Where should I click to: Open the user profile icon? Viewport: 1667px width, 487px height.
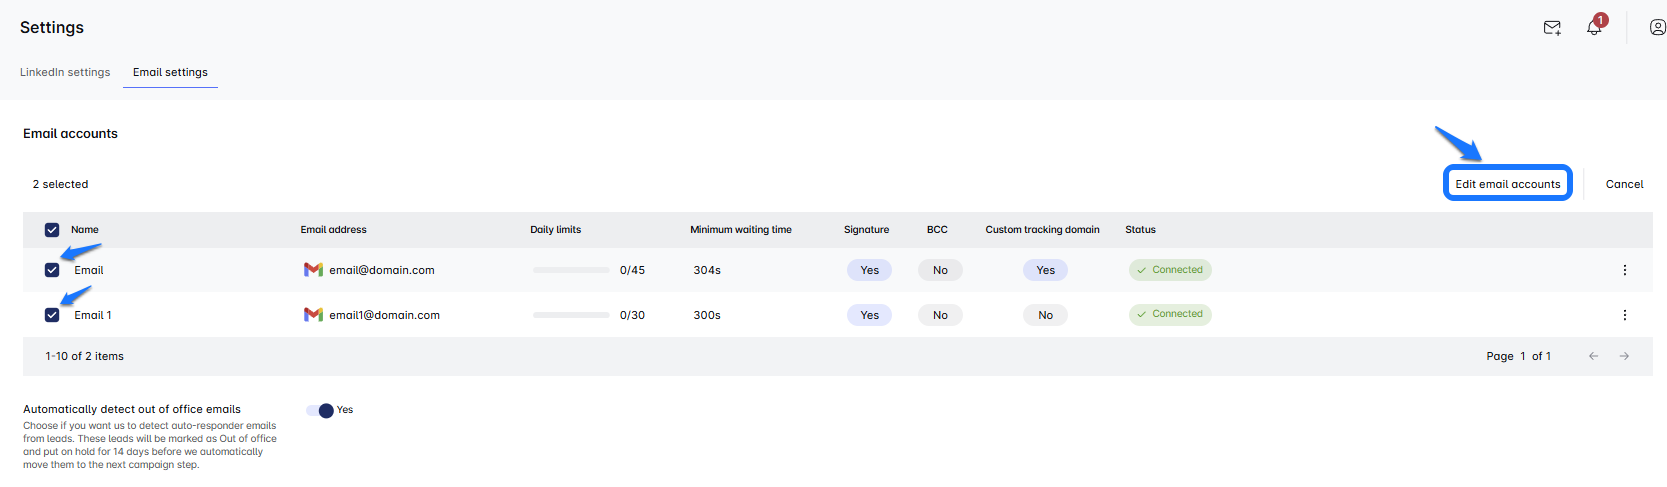point(1657,28)
